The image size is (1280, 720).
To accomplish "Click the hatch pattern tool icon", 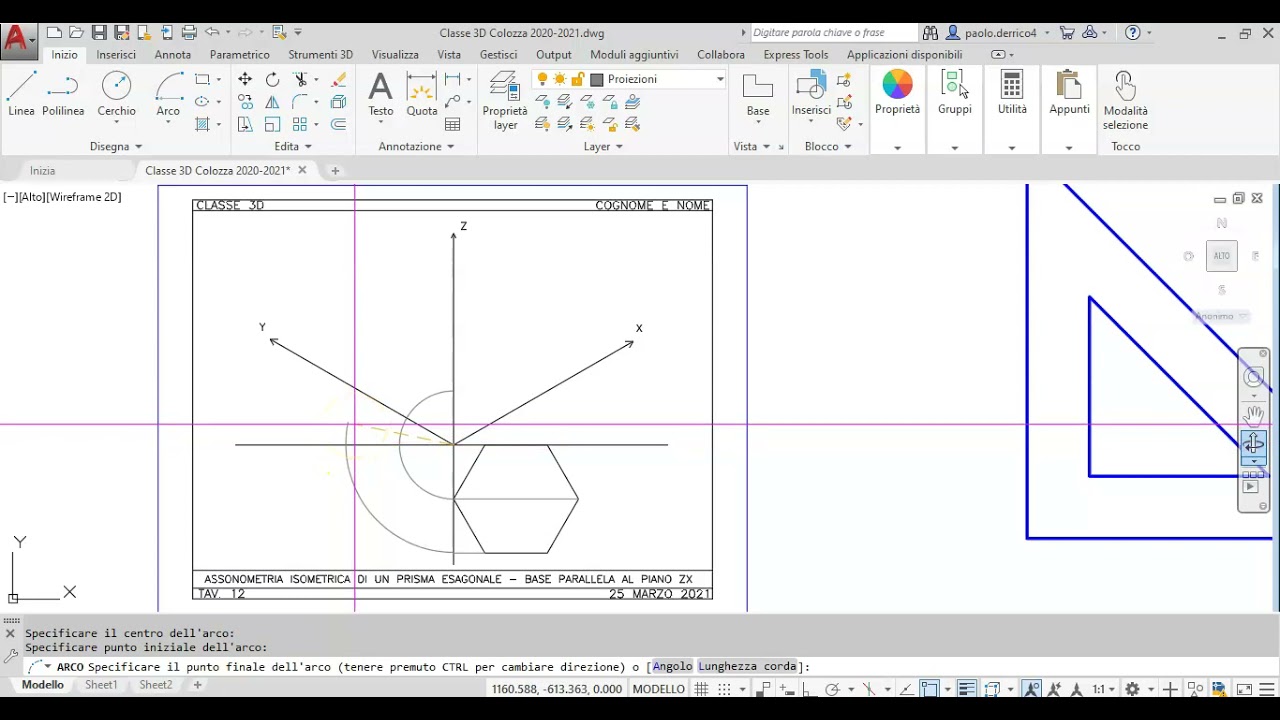I will coord(203,125).
